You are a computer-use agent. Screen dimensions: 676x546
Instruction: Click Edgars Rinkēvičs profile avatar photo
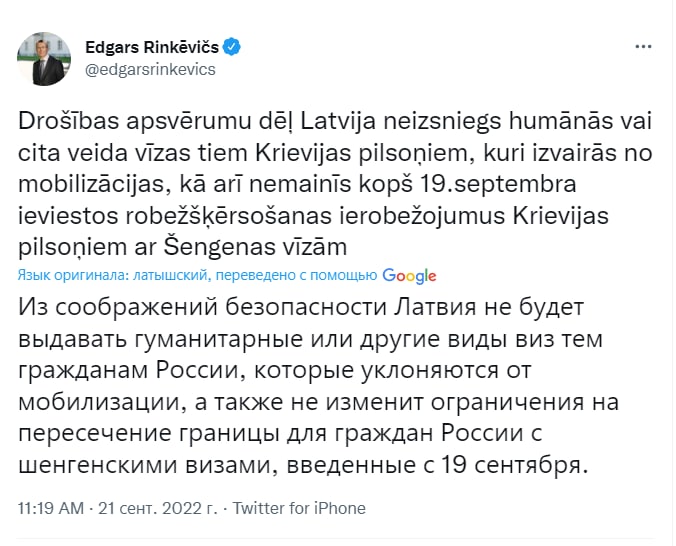pos(45,58)
